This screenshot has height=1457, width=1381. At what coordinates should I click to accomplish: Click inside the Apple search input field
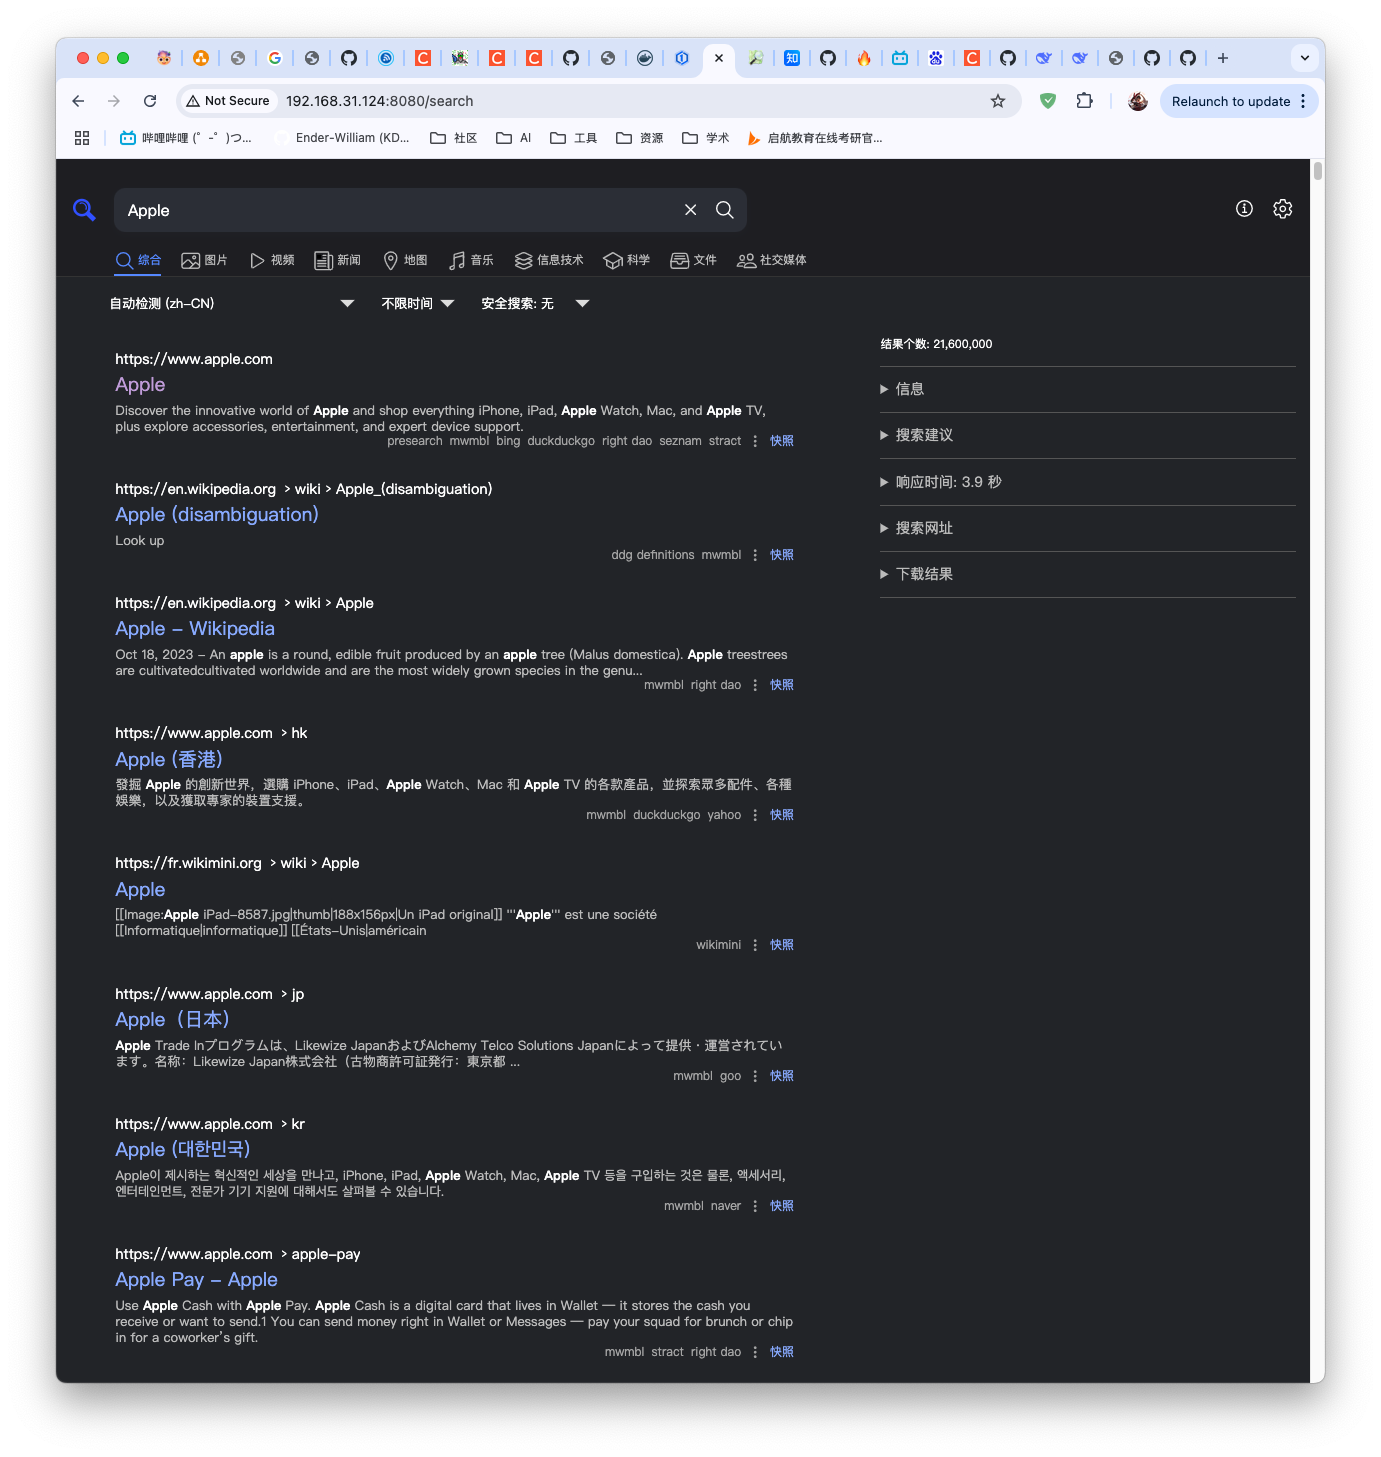(400, 210)
